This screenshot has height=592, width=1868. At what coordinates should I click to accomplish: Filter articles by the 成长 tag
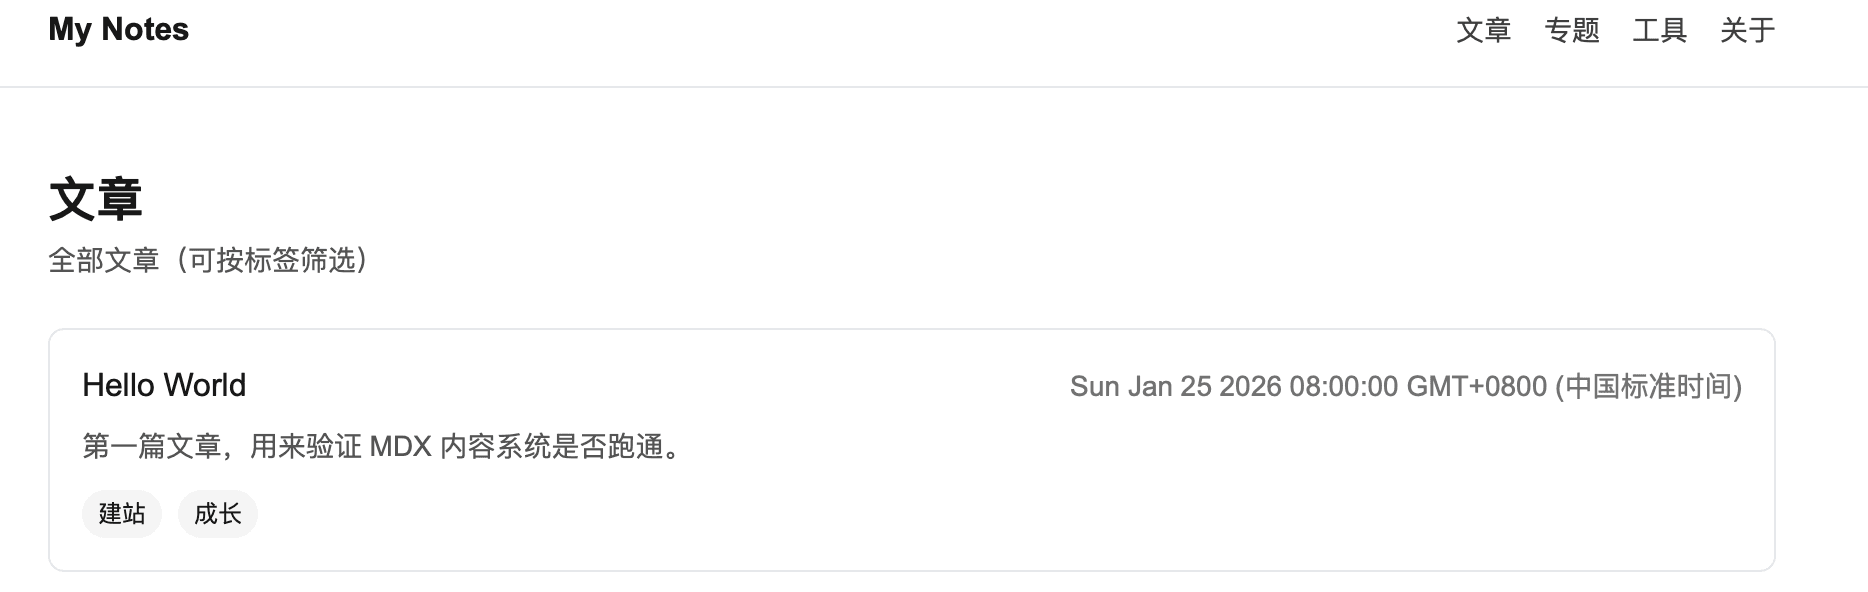coord(218,514)
